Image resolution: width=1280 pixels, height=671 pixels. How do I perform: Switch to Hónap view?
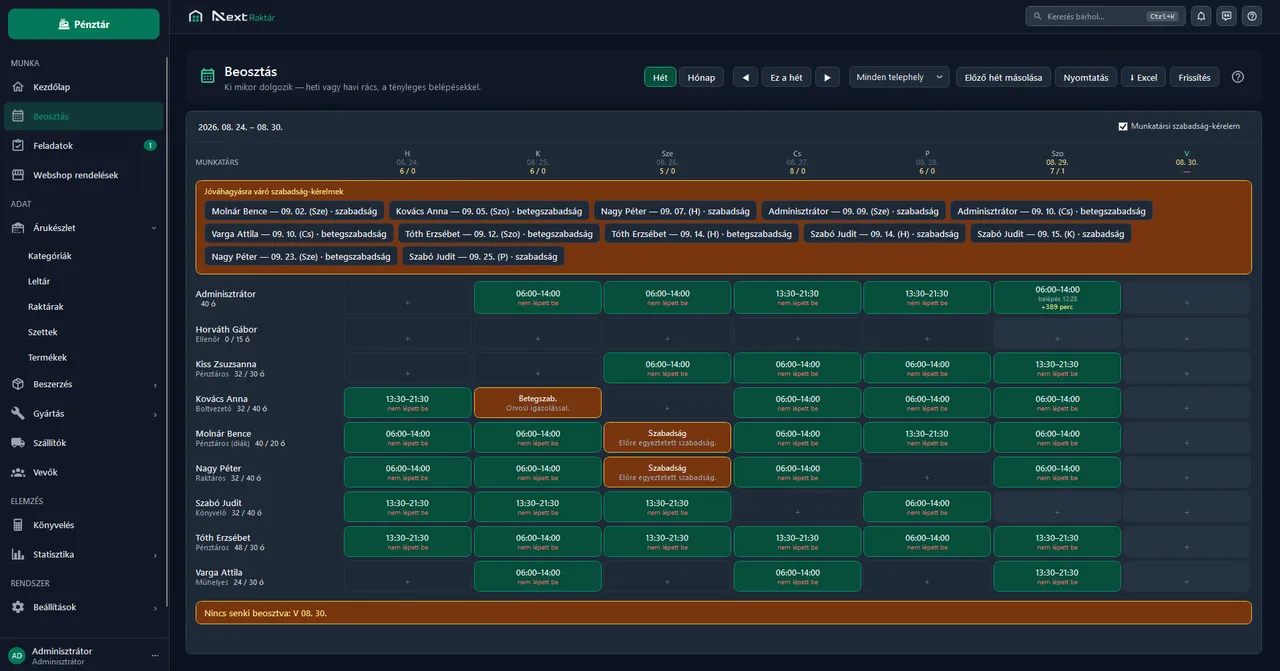[x=701, y=77]
